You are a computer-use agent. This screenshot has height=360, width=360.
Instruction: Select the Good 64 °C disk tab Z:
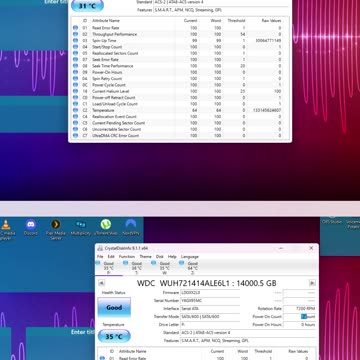click(193, 268)
